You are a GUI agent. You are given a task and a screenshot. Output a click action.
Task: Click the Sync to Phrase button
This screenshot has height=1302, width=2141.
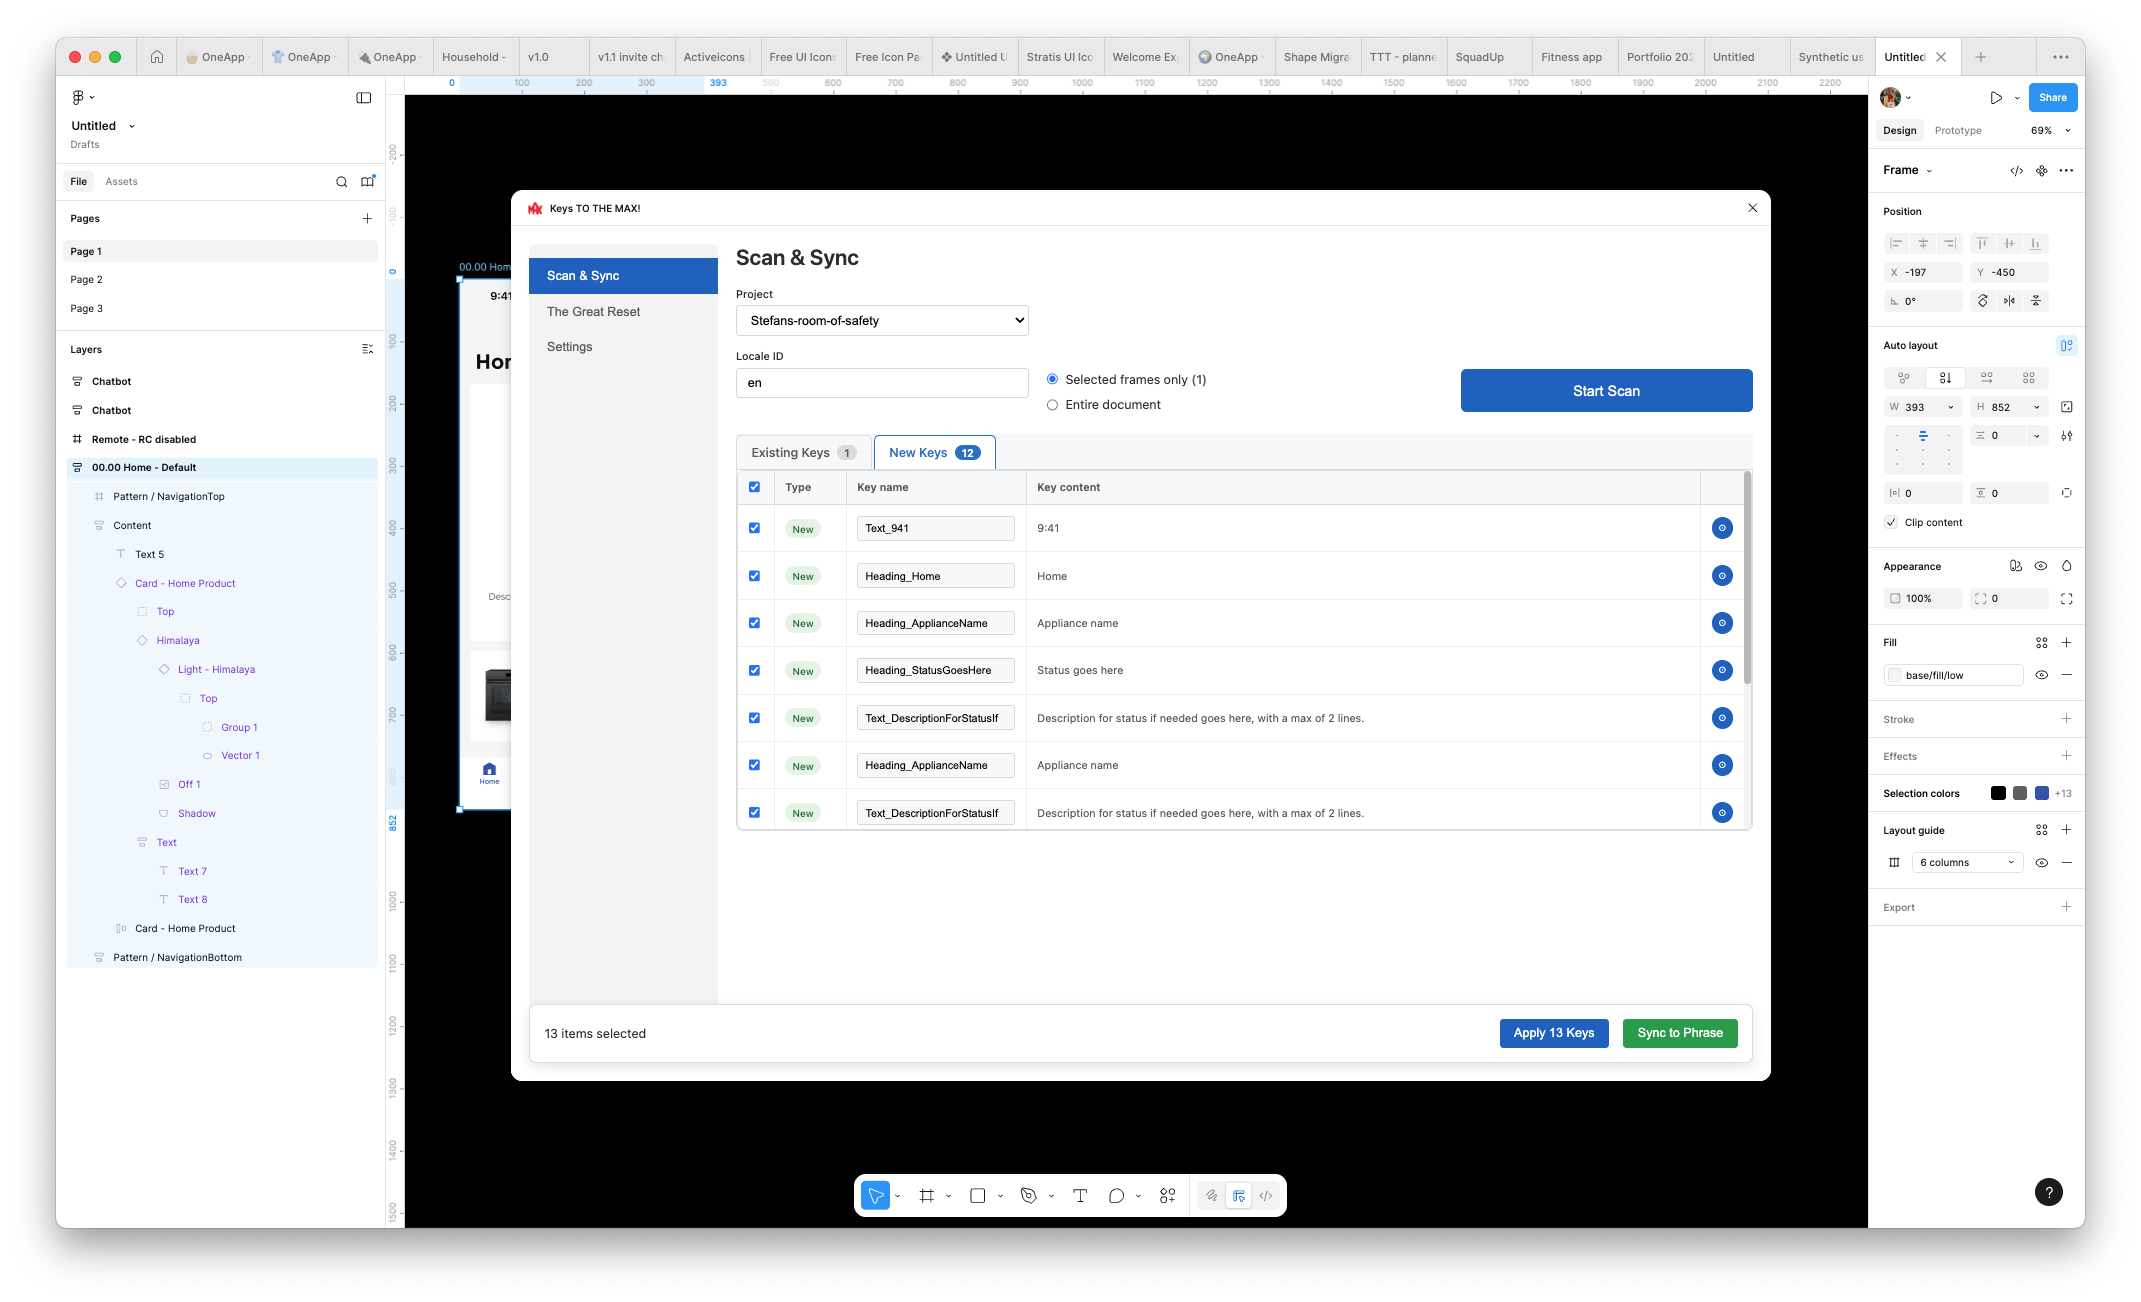[1680, 1033]
